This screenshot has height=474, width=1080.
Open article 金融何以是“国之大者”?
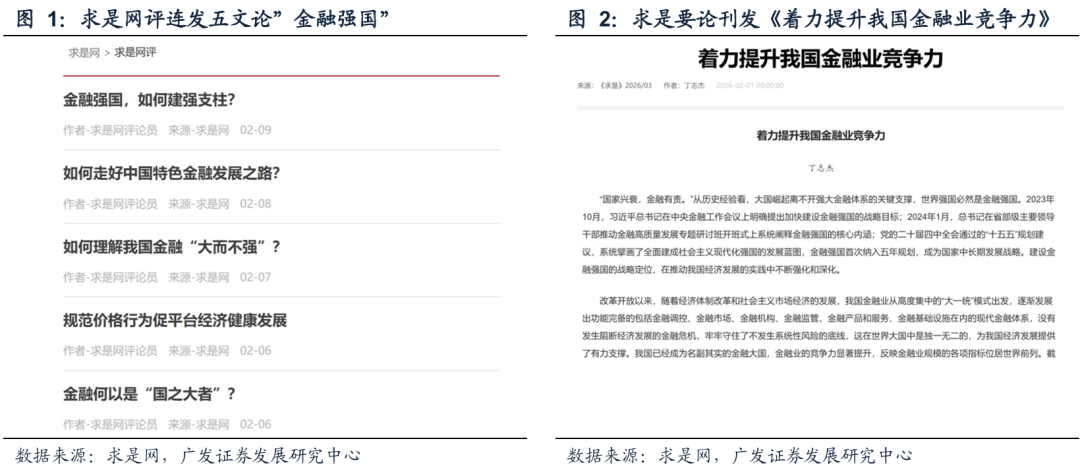[149, 394]
